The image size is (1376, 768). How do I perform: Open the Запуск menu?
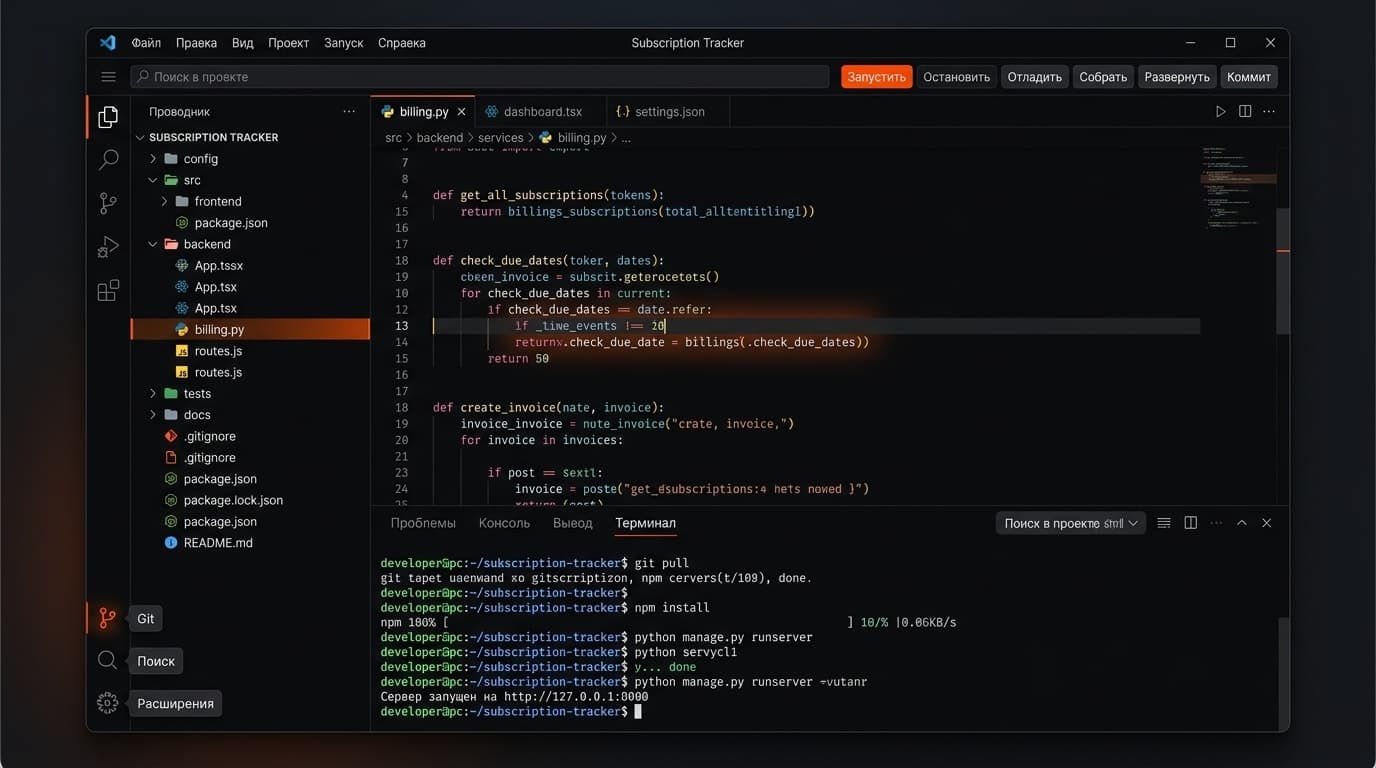343,43
